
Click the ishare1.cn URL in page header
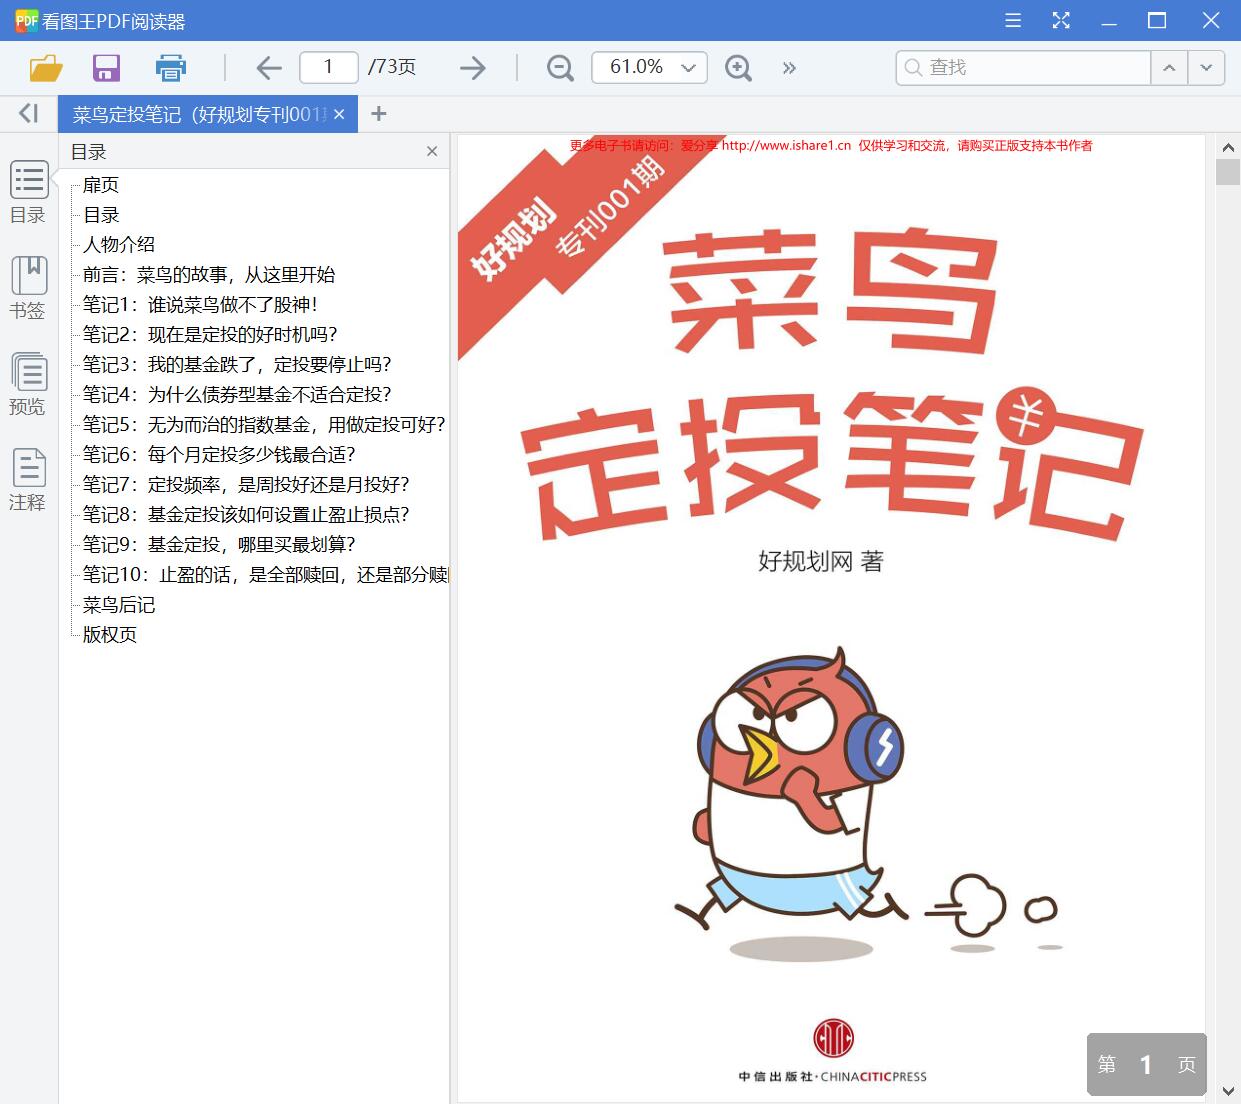[x=786, y=146]
